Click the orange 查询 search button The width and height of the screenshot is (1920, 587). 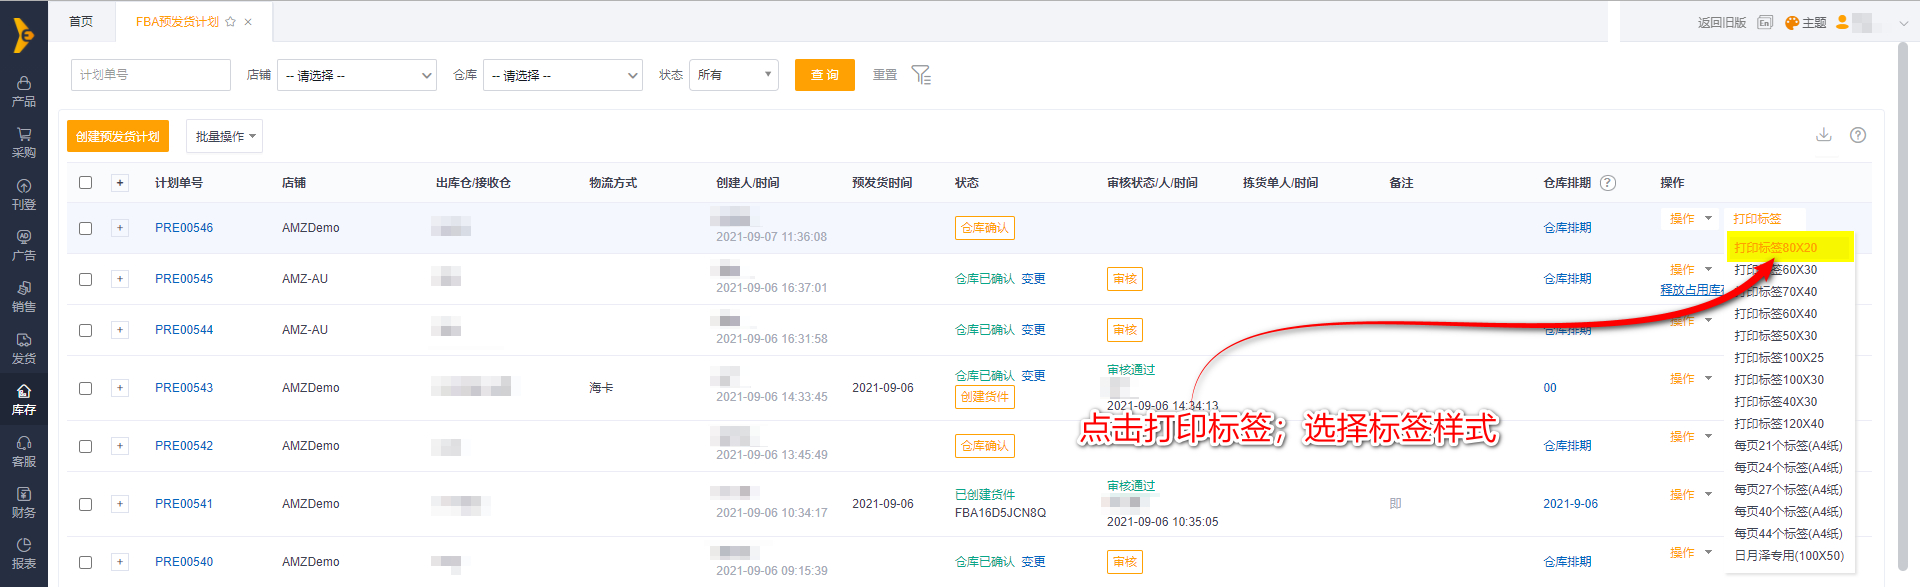coord(825,75)
